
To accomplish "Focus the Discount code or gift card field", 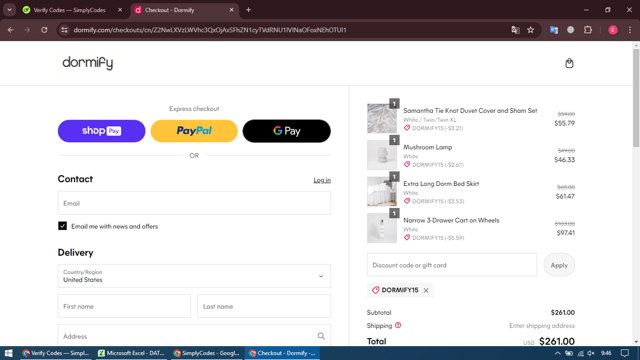I will (452, 265).
